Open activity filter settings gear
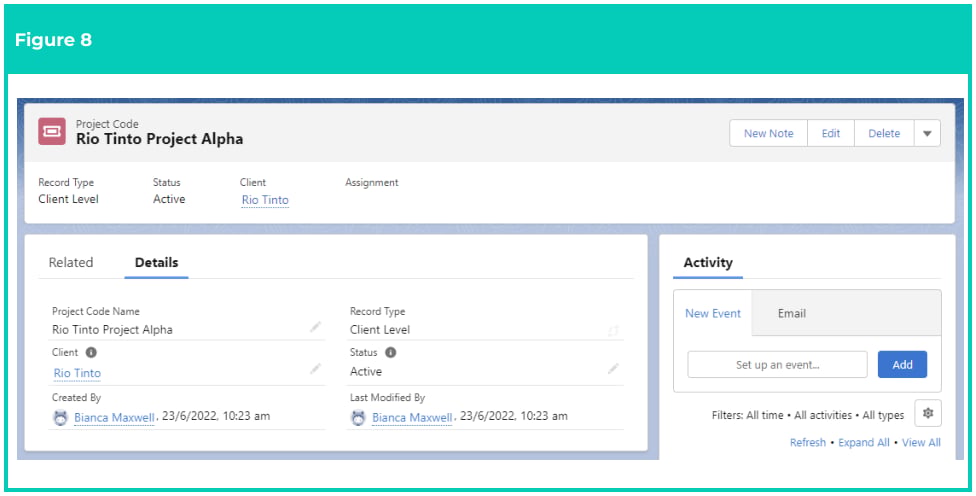Image resolution: width=976 pixels, height=496 pixels. coord(928,413)
